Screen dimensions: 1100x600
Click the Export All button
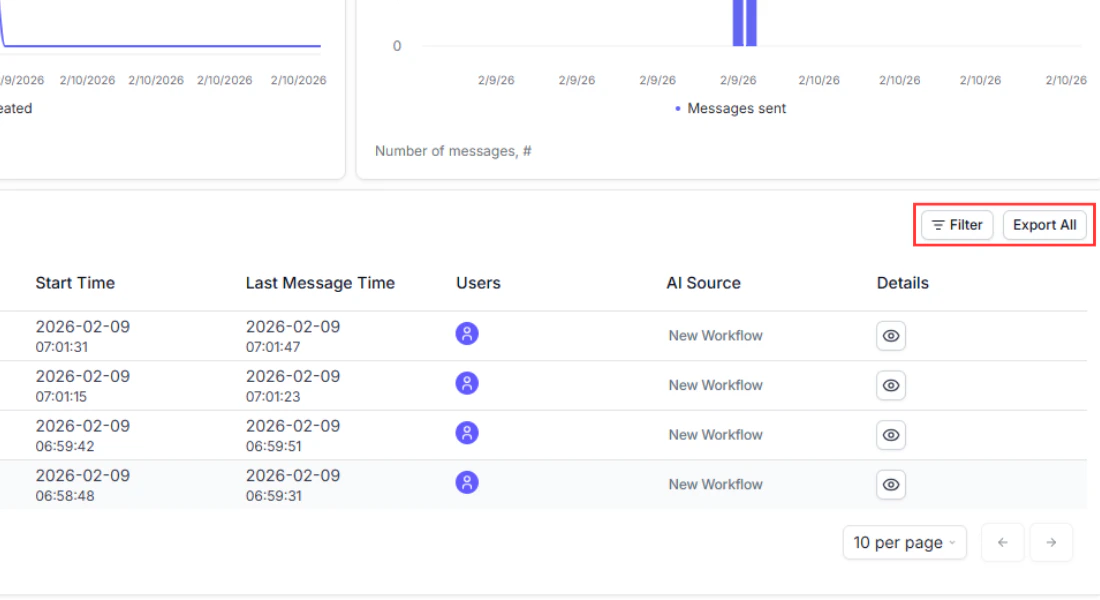coord(1044,225)
